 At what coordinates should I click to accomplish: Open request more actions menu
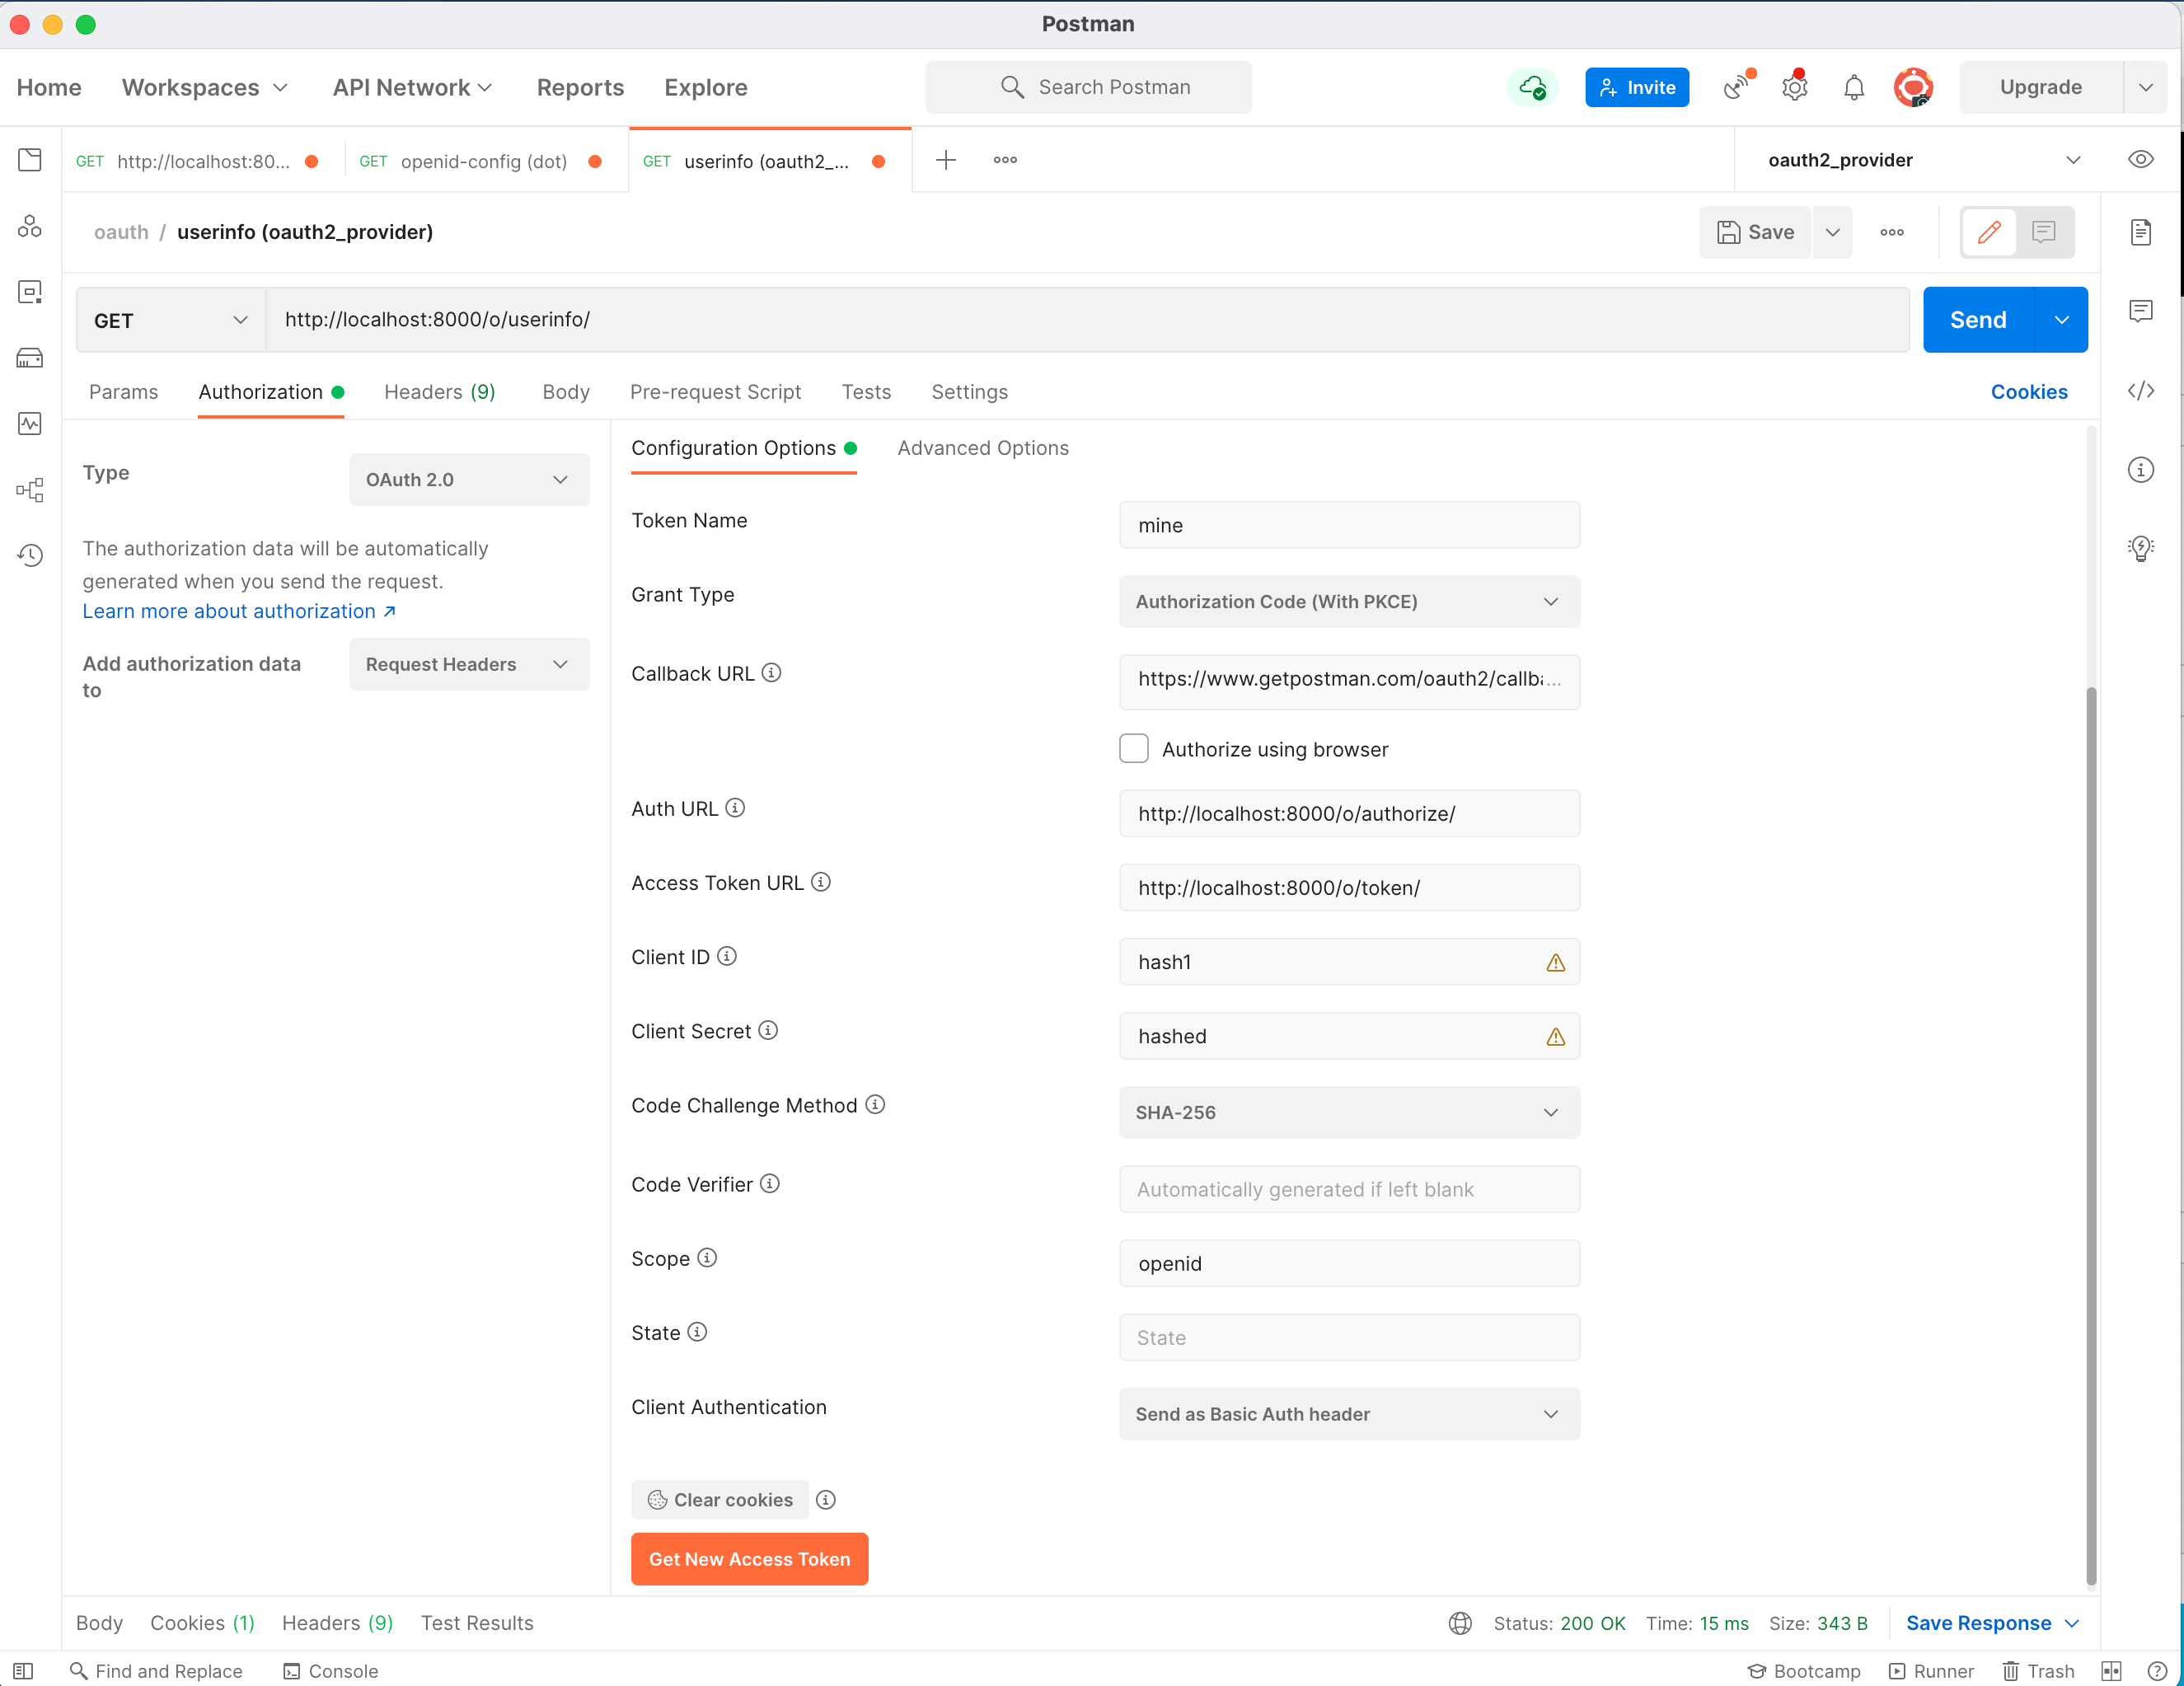point(1892,232)
